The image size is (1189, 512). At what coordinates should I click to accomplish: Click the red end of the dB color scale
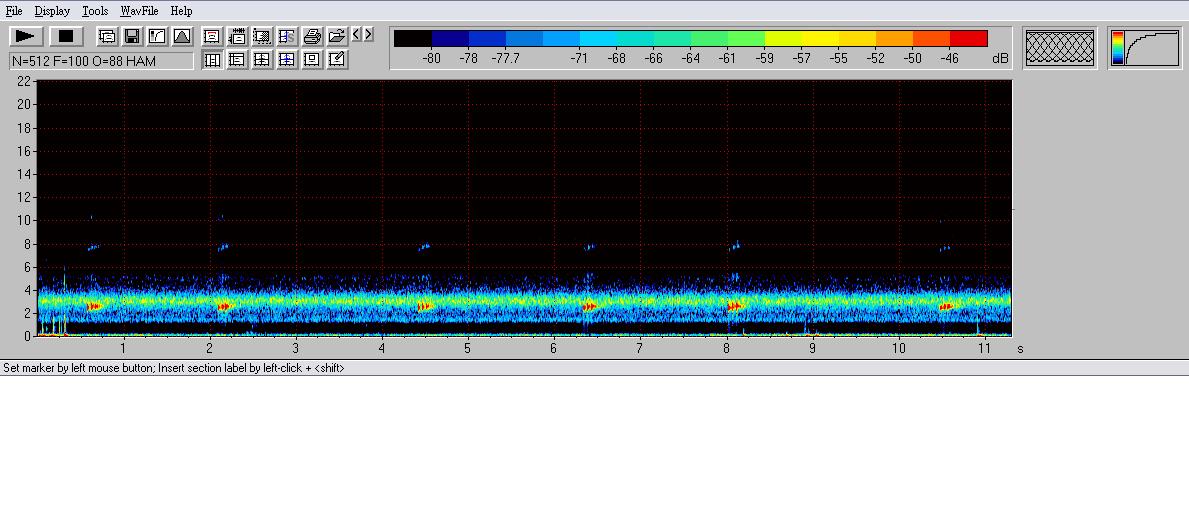coord(968,38)
